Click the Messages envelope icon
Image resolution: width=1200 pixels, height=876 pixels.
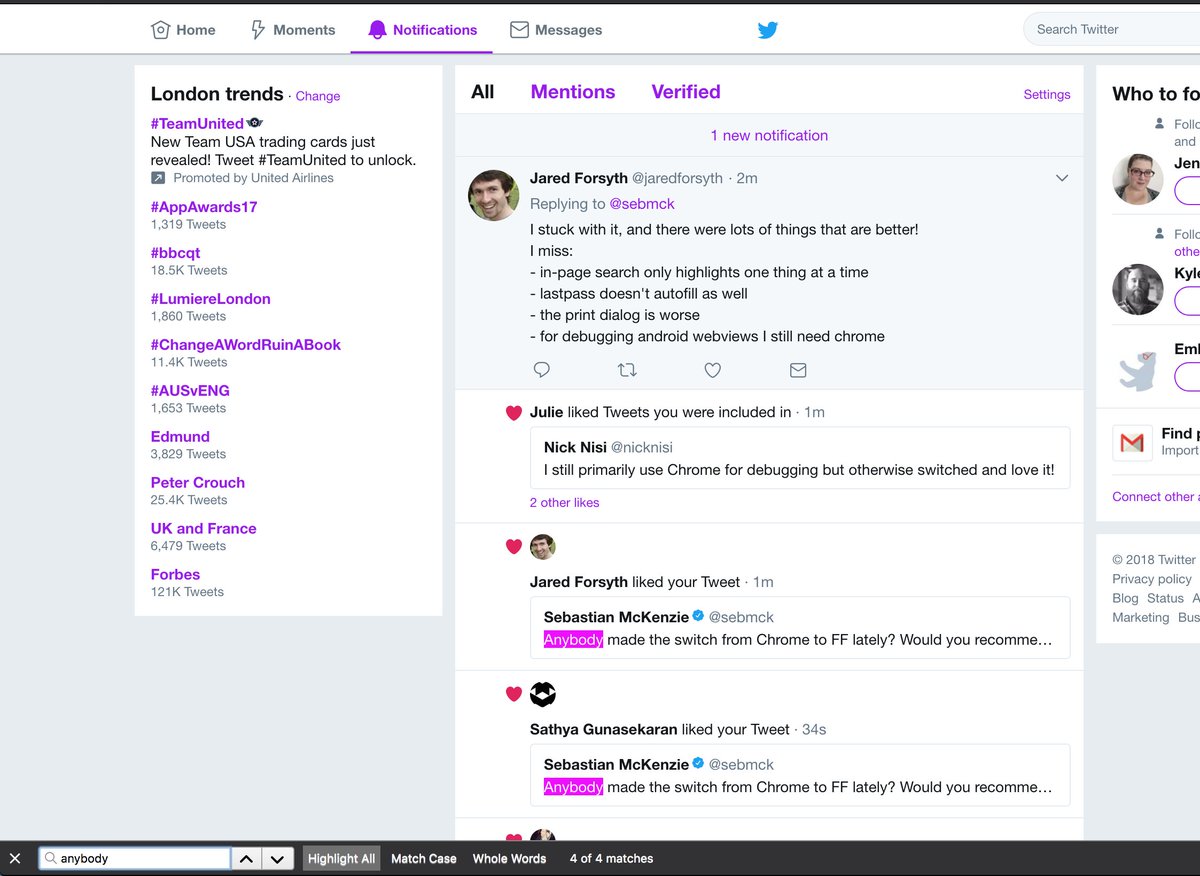pos(519,30)
